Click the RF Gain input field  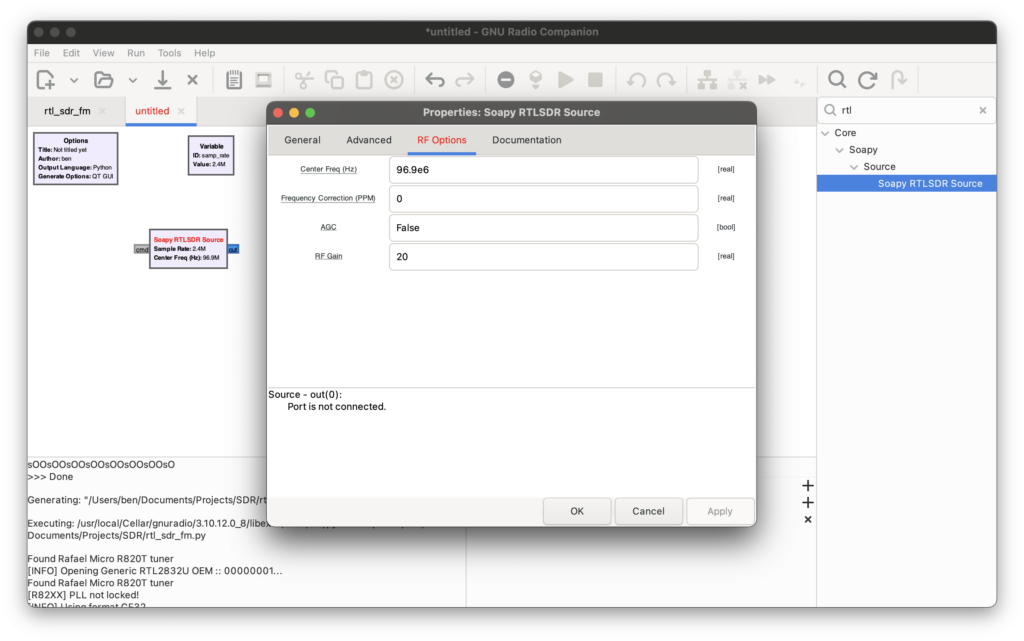(543, 257)
